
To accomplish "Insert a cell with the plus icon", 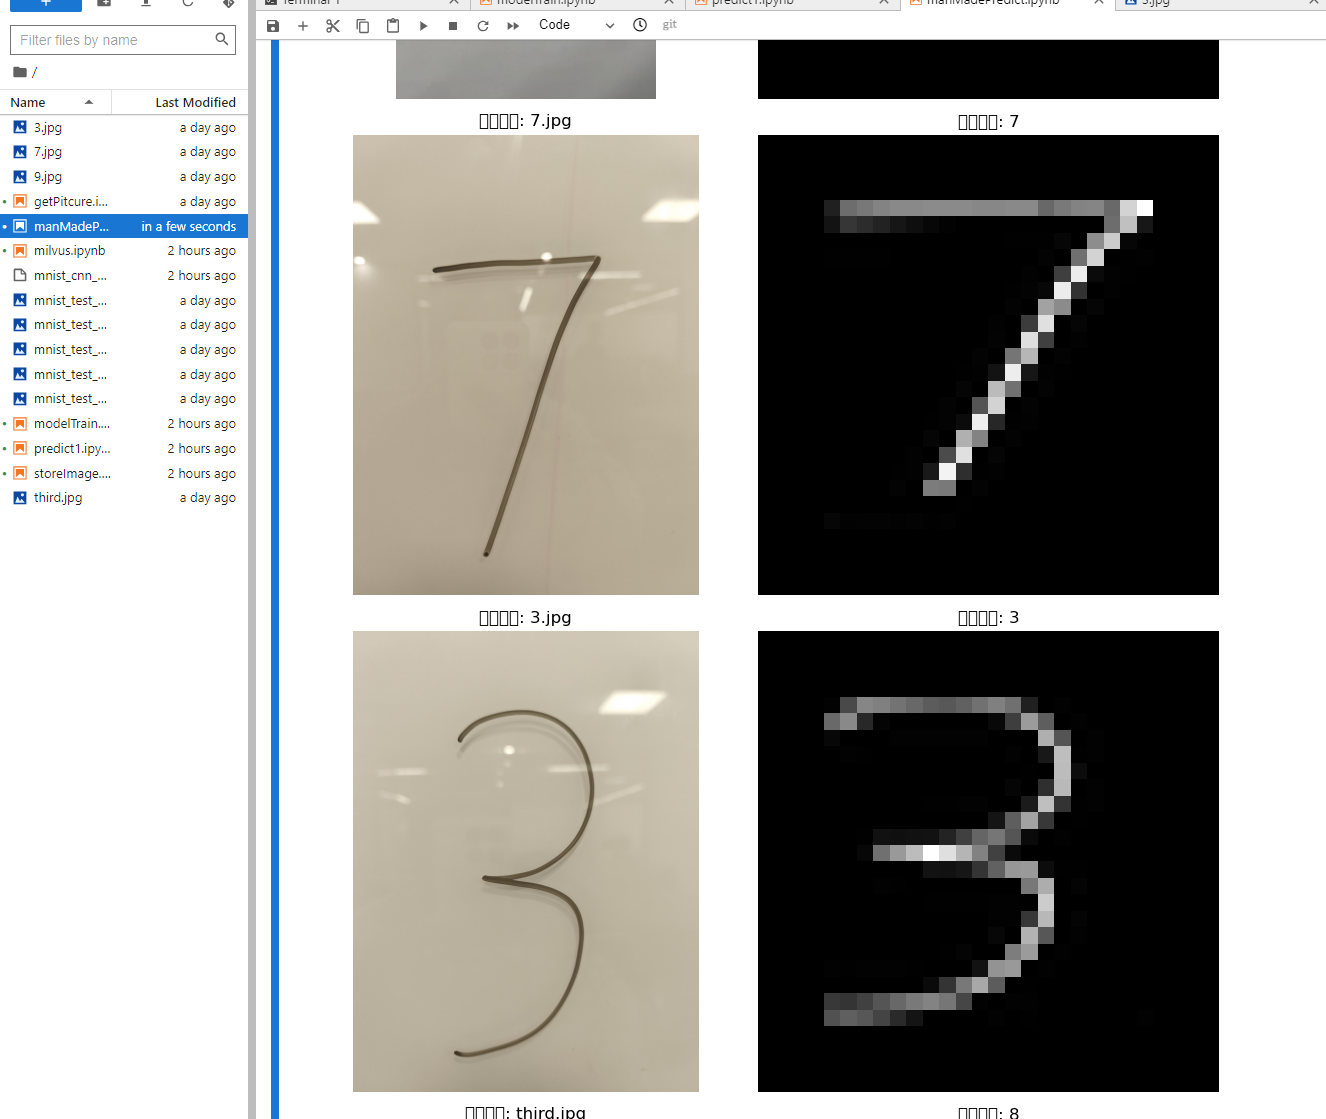I will (303, 25).
